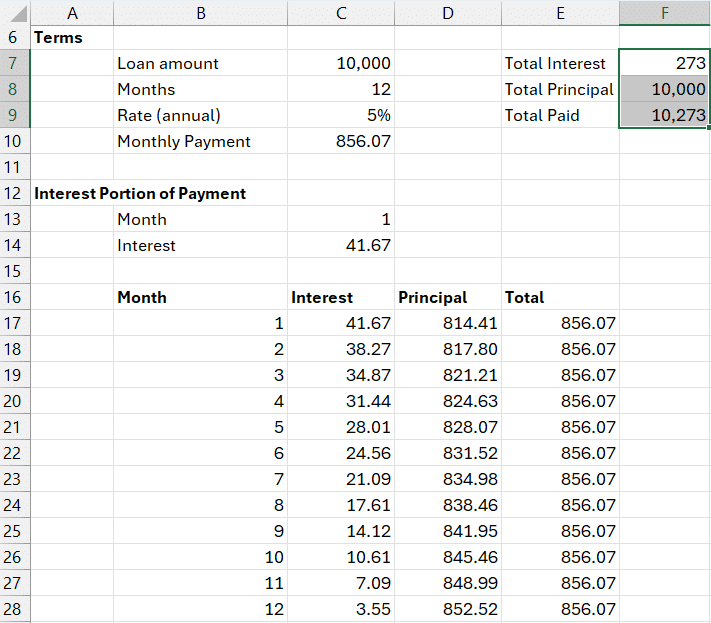Select column A header
The image size is (711, 623).
pos(72,12)
